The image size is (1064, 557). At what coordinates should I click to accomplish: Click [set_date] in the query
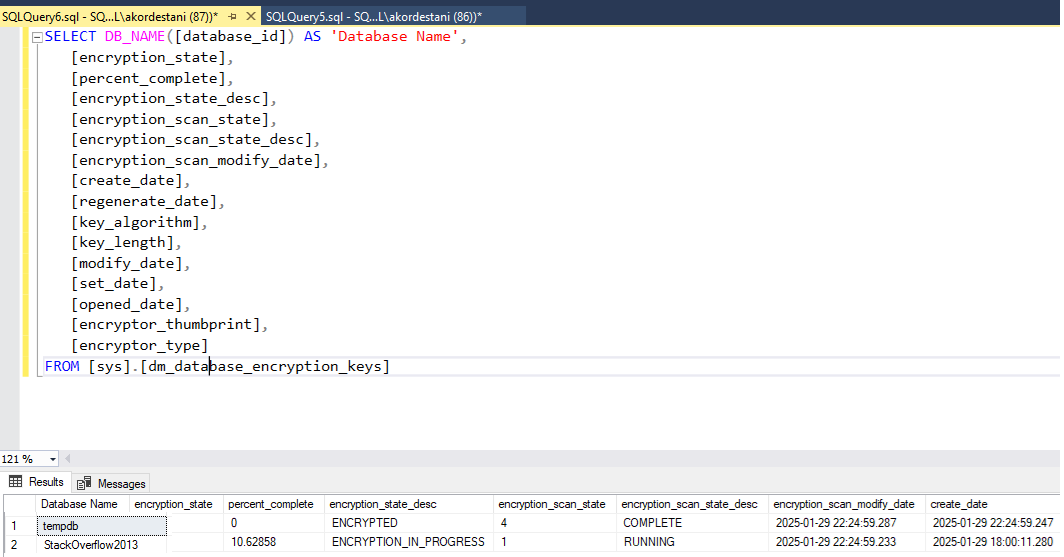pos(113,284)
